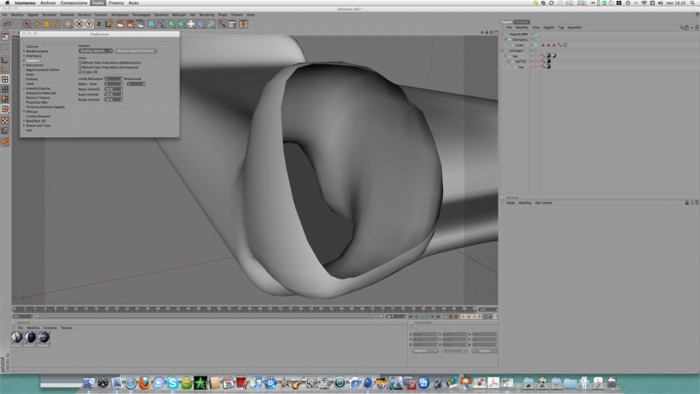Expand the Interfaccia preferences category
Viewport: 700px width, 394px height.
(24, 56)
